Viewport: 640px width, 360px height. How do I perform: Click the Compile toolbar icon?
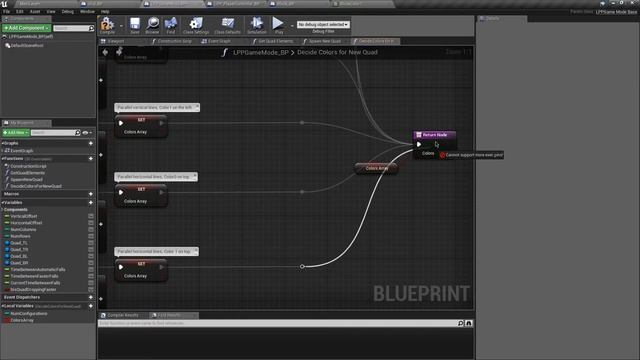click(107, 25)
